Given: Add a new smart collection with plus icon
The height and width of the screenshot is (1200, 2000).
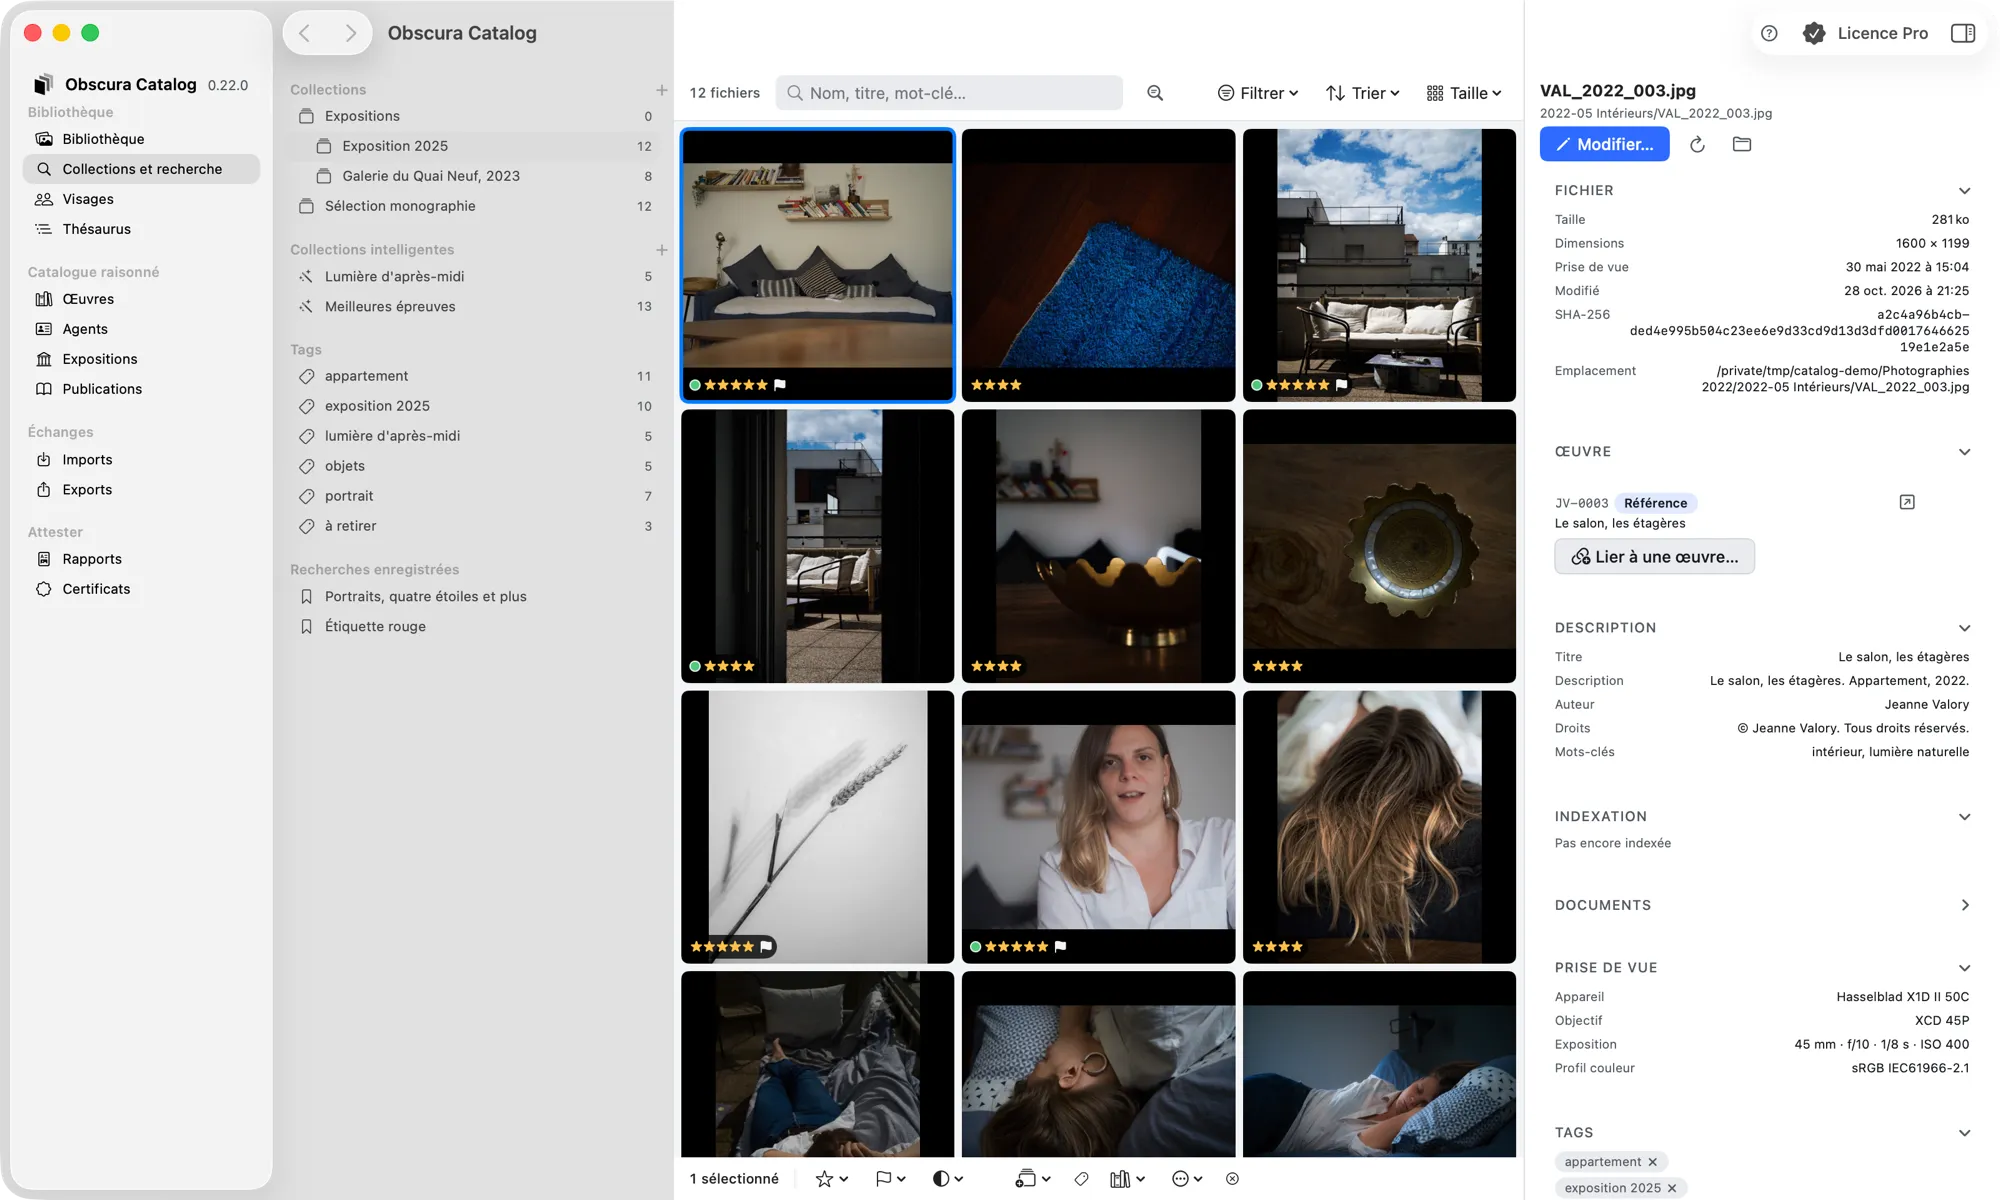Looking at the screenshot, I should coord(661,250).
